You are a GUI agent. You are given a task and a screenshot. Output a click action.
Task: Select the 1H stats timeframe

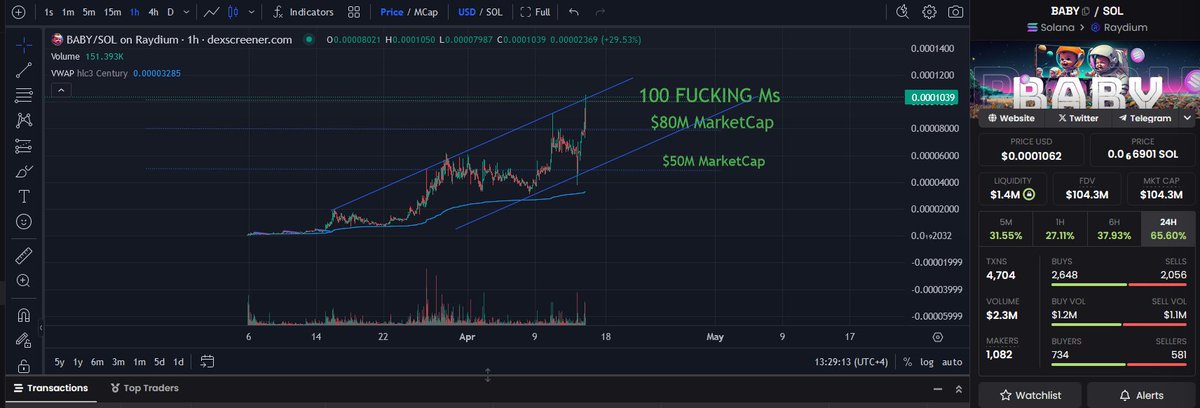click(x=1059, y=229)
